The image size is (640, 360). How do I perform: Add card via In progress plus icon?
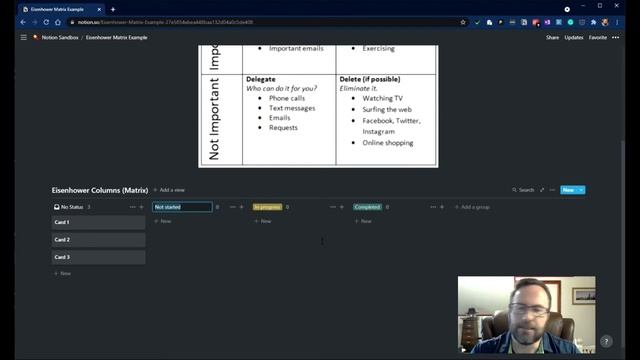[x=342, y=207]
